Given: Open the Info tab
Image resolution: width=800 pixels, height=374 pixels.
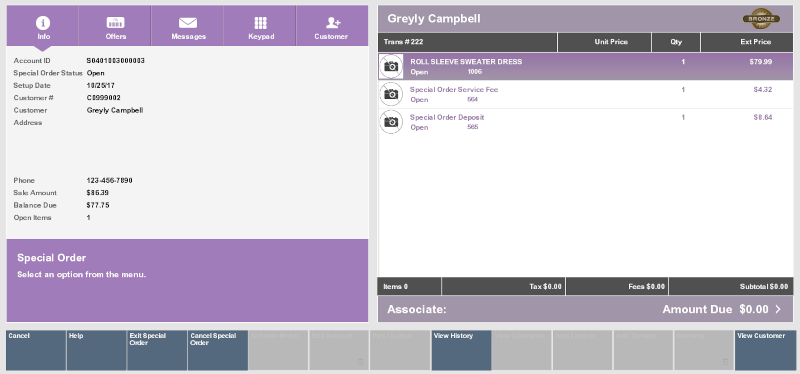Looking at the screenshot, I should click(43, 27).
